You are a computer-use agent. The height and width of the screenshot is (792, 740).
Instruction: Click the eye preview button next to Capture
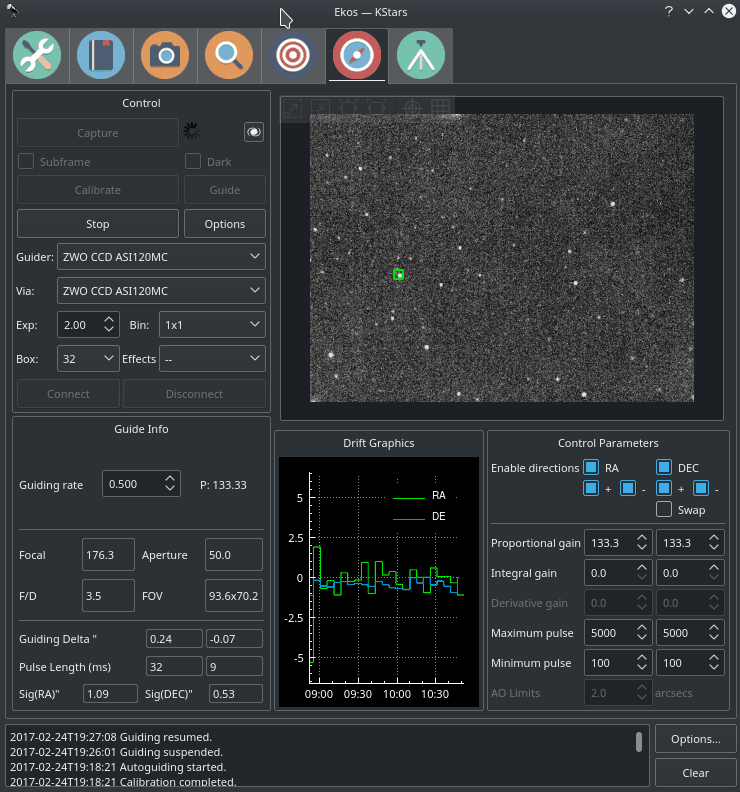(254, 132)
